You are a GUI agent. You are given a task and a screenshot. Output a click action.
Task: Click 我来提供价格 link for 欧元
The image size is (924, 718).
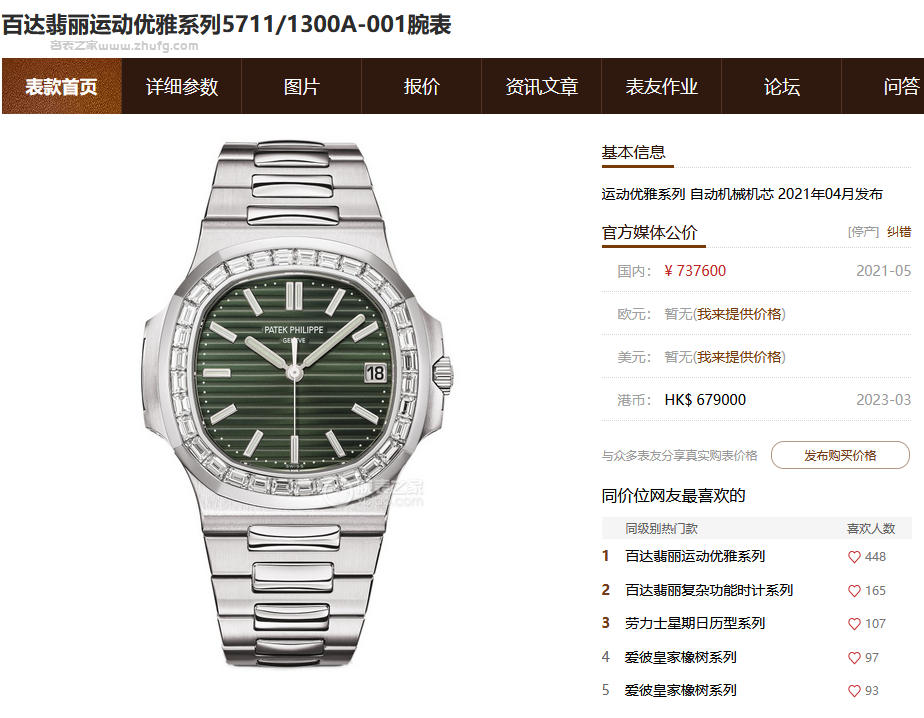(x=739, y=314)
